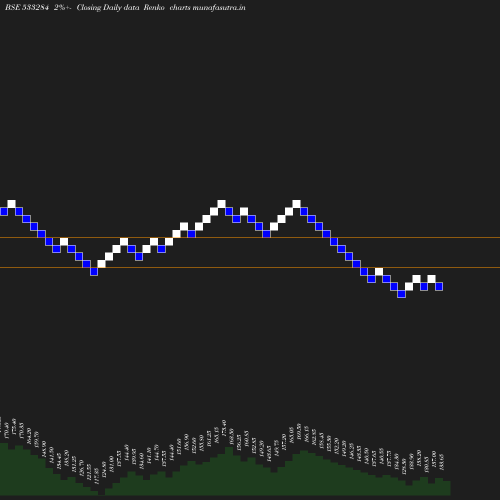
Task: Click the '173.40' peak price label
Action: (x=224, y=427)
